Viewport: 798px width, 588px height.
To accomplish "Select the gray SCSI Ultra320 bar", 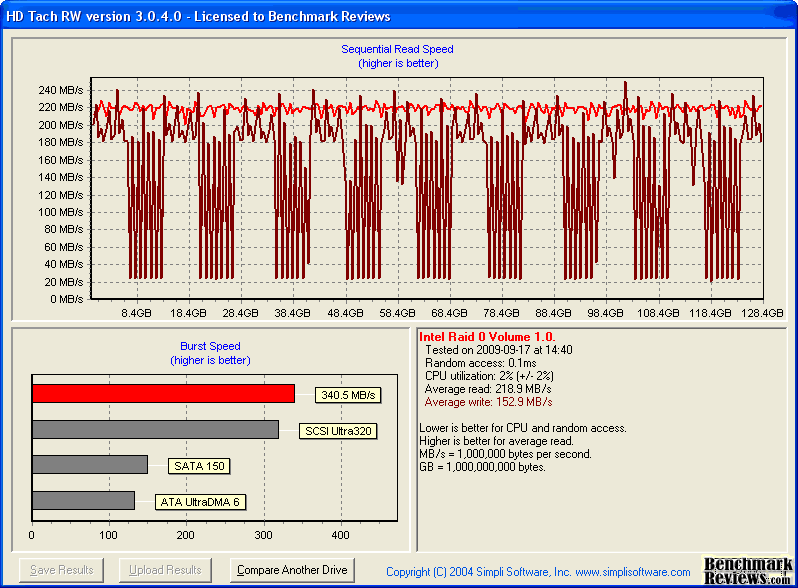I will coord(155,429).
